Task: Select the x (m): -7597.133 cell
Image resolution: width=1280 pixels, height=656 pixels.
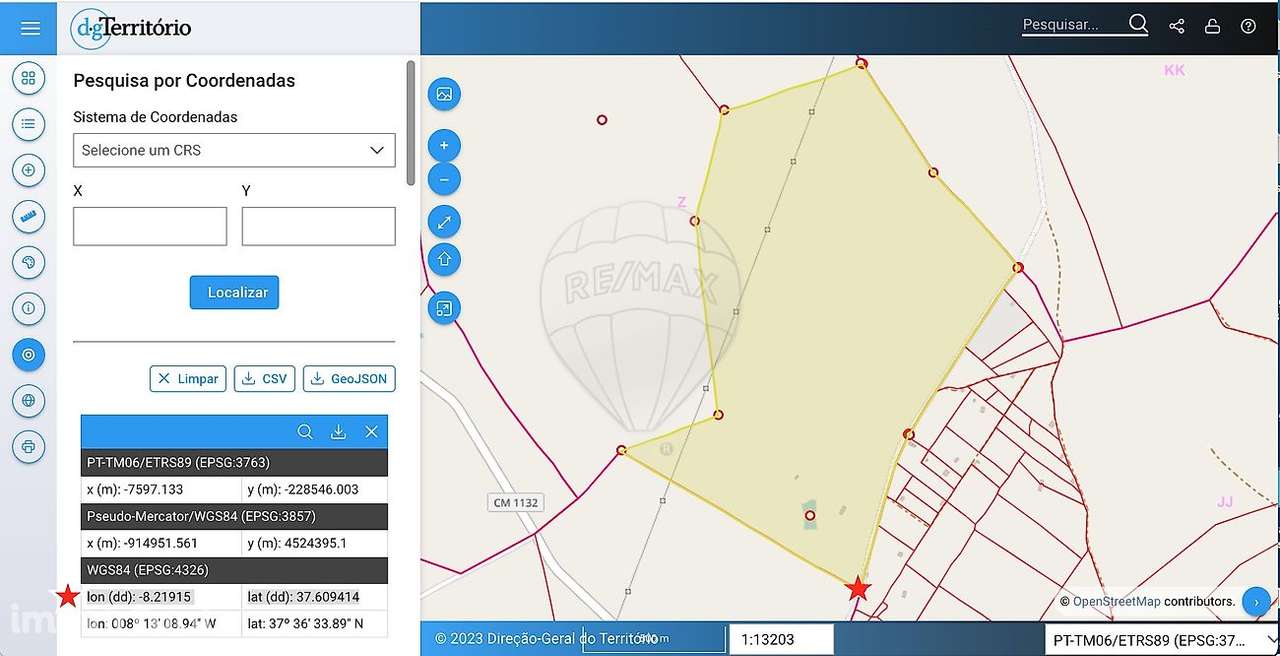Action: (161, 489)
